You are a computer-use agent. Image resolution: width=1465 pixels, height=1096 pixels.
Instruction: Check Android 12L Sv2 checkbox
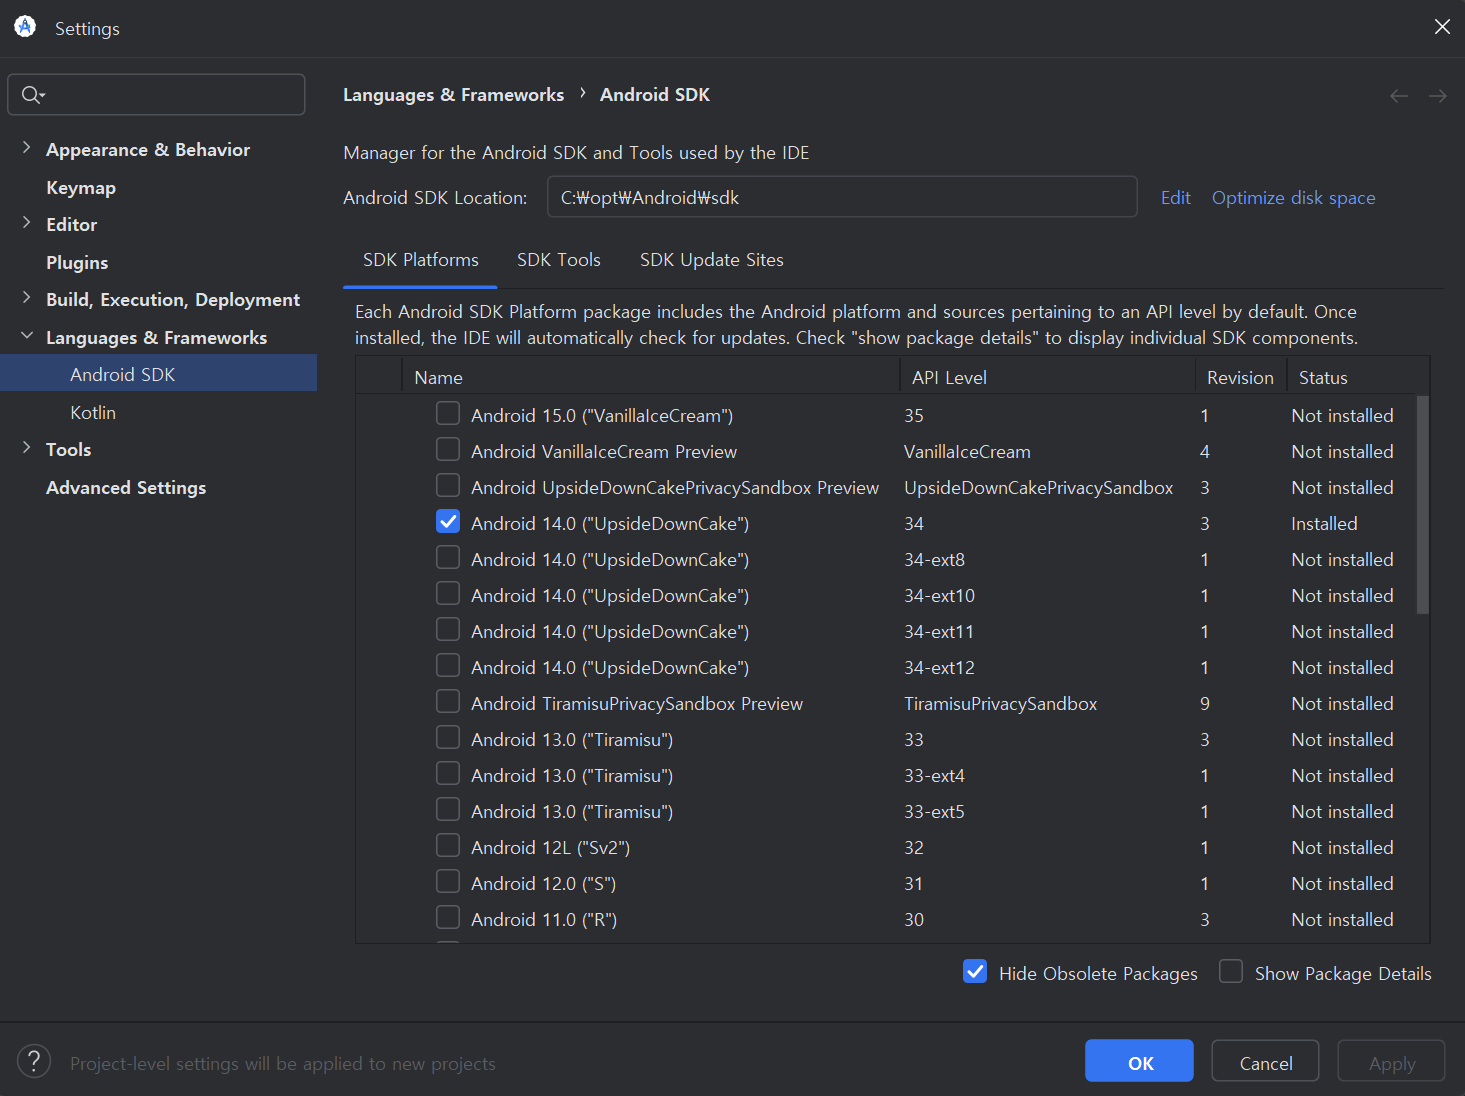pyautogui.click(x=448, y=845)
